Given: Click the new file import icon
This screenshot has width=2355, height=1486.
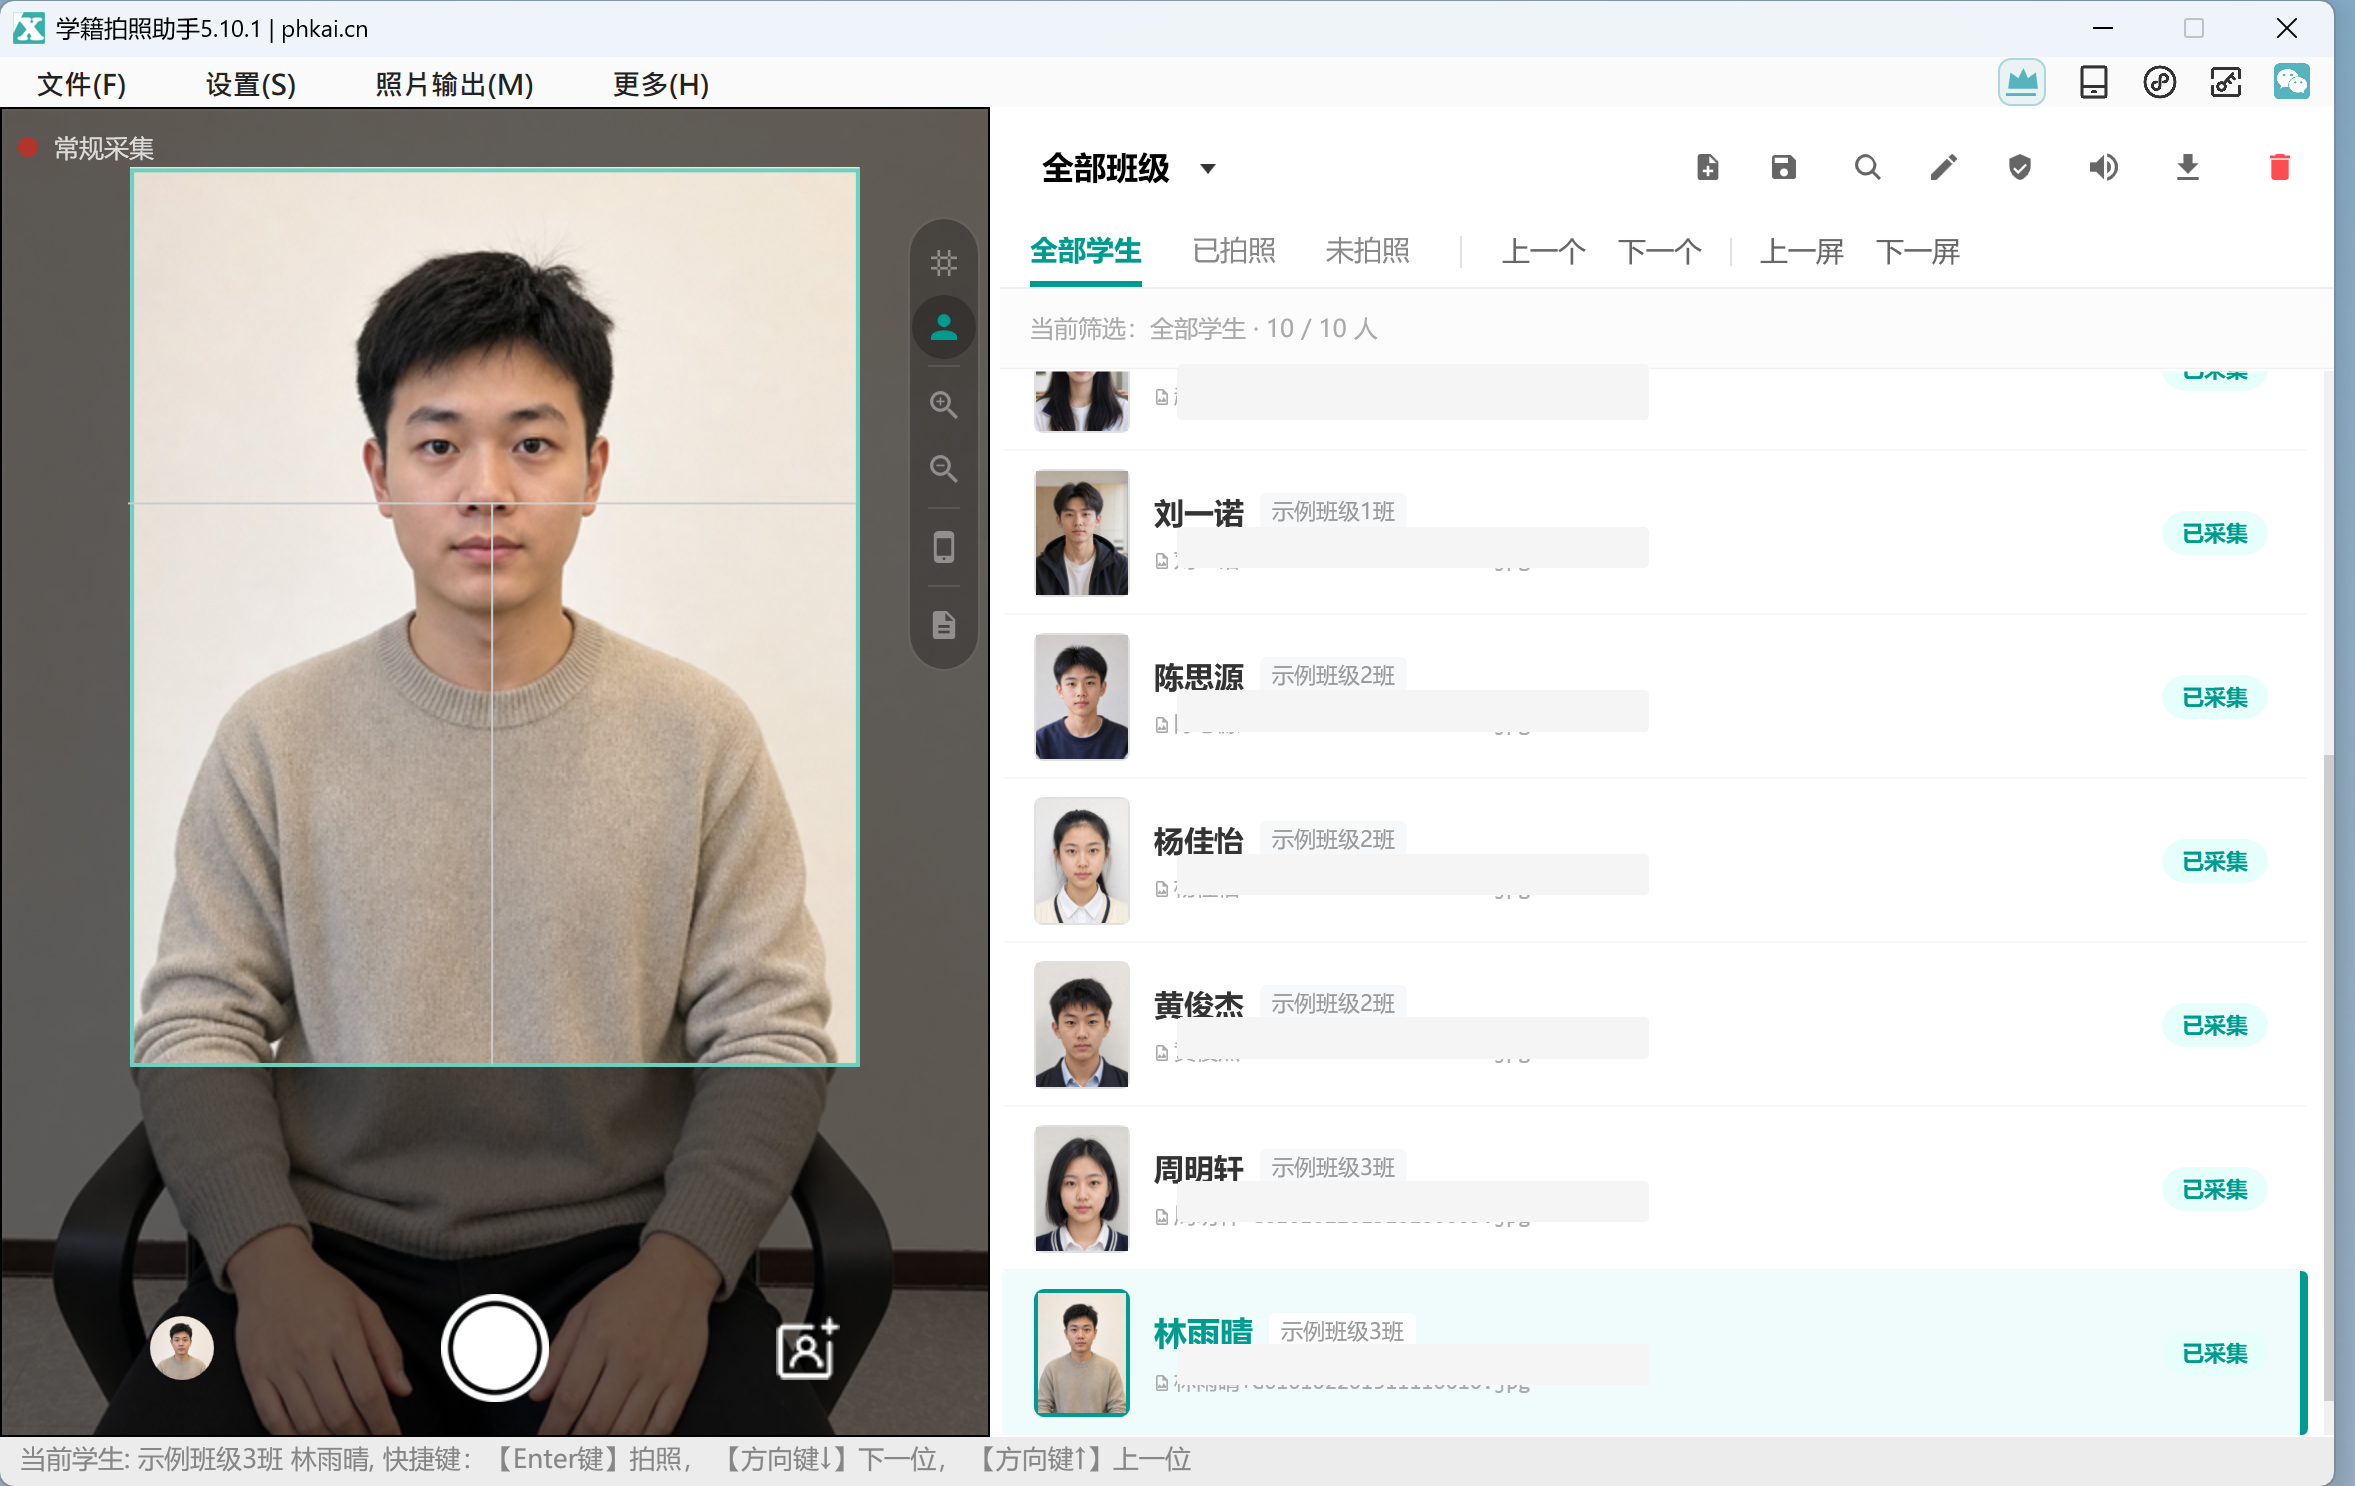Looking at the screenshot, I should 1708,167.
